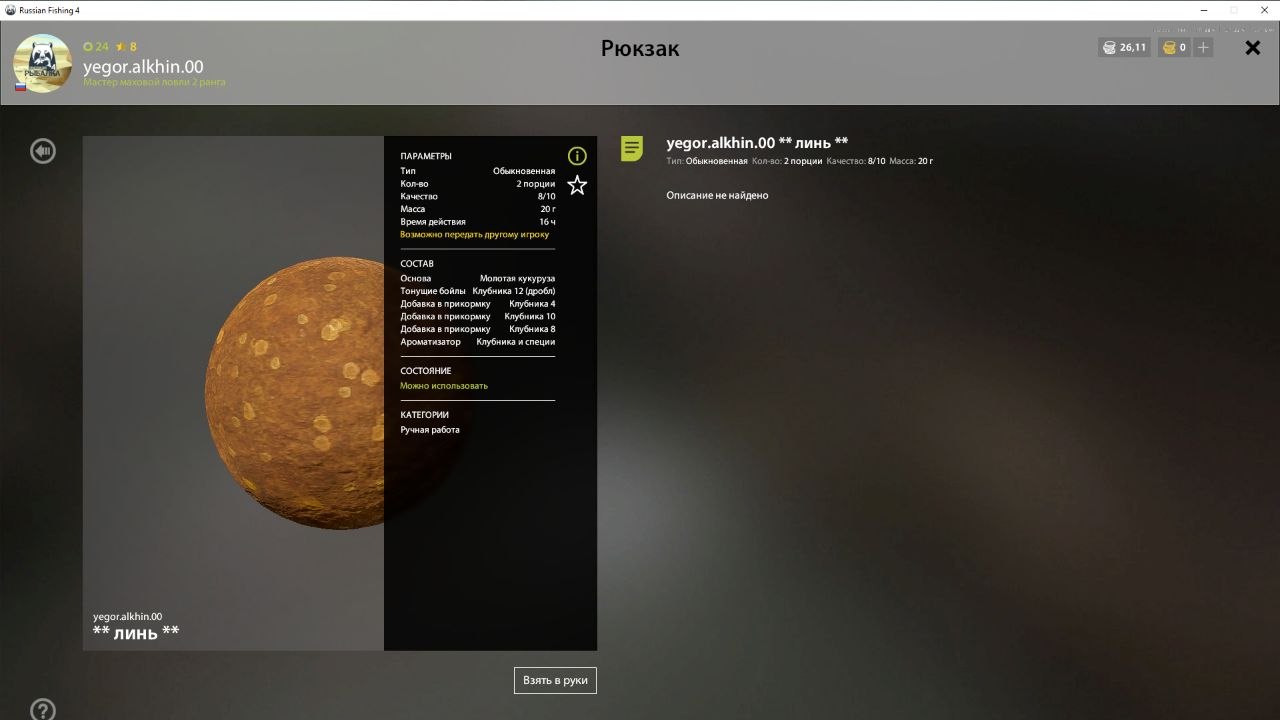This screenshot has height=720, width=1280.
Task: Click the СОСТОЯНИЕ section heading
Action: [426, 371]
